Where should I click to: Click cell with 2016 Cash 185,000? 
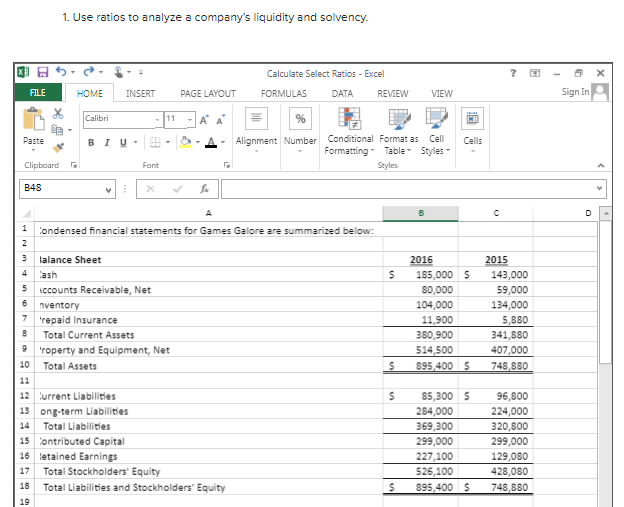pyautogui.click(x=421, y=275)
